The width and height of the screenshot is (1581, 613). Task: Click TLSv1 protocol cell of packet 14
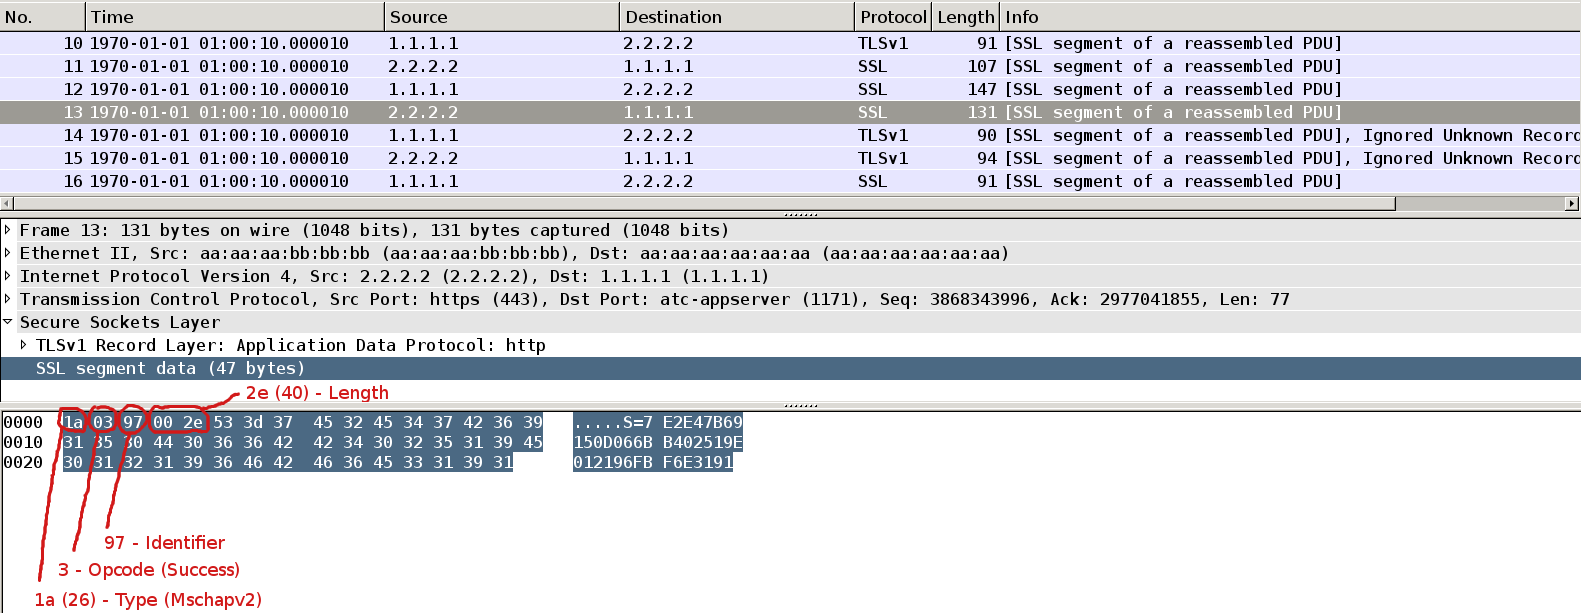pos(883,135)
